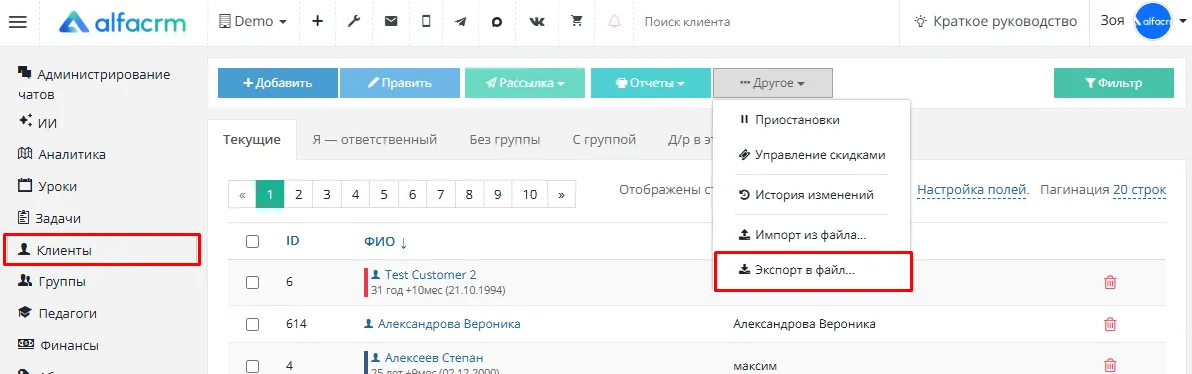
Task: Open Уроки in sidebar
Action: click(x=47, y=186)
